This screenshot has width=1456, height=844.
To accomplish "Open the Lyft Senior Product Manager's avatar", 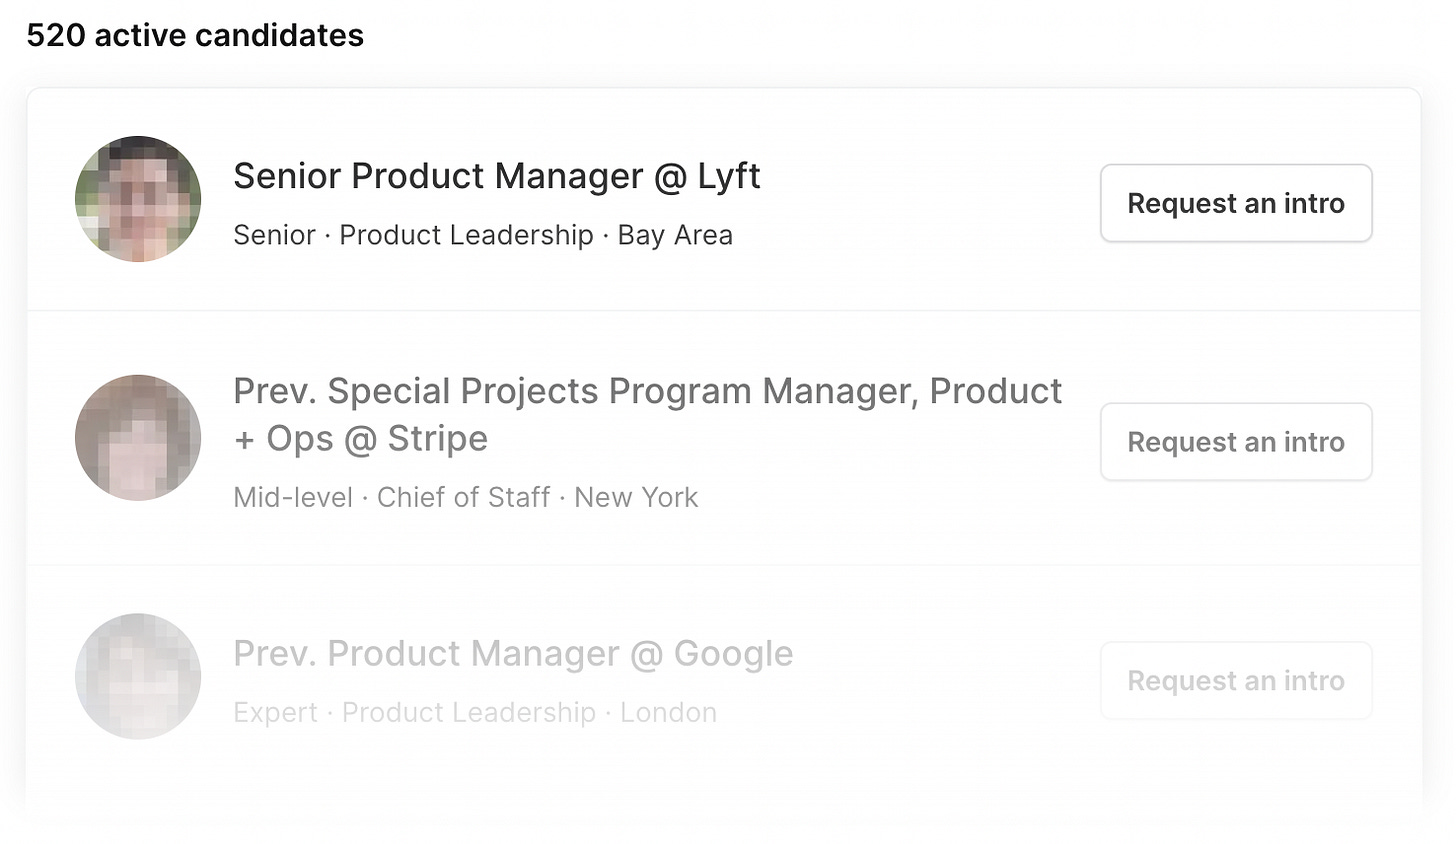I will point(138,199).
